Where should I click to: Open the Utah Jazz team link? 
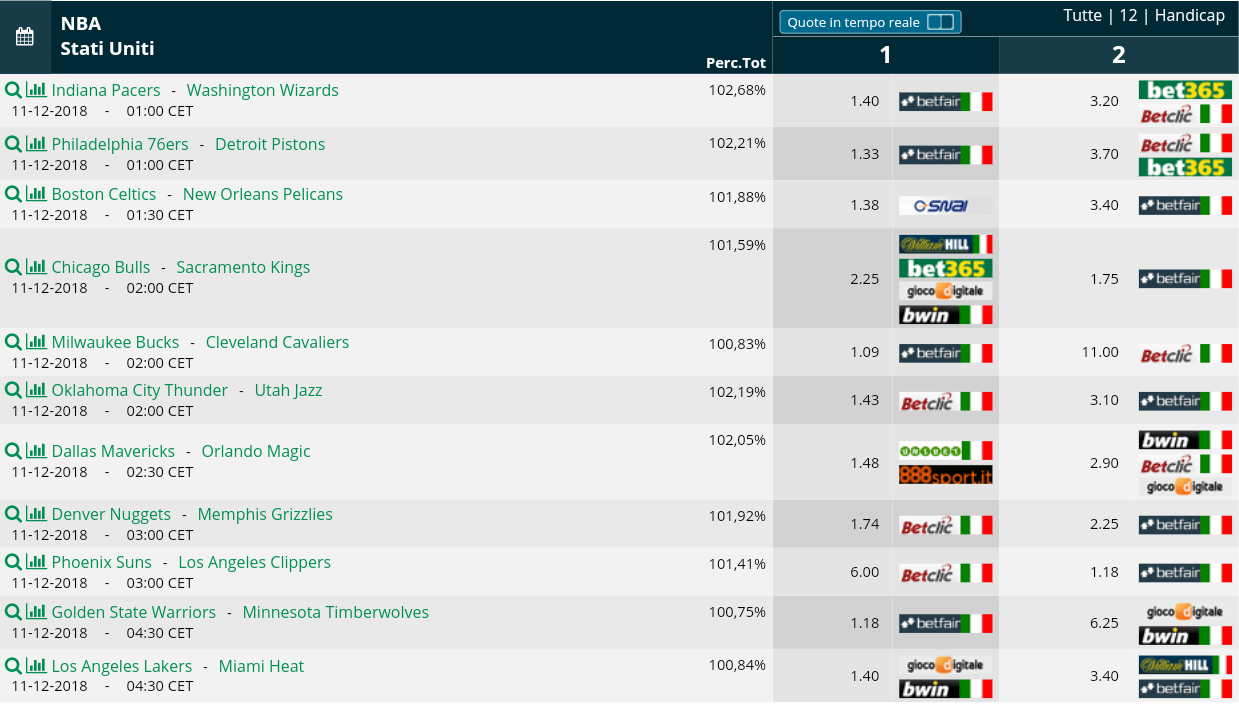point(288,390)
